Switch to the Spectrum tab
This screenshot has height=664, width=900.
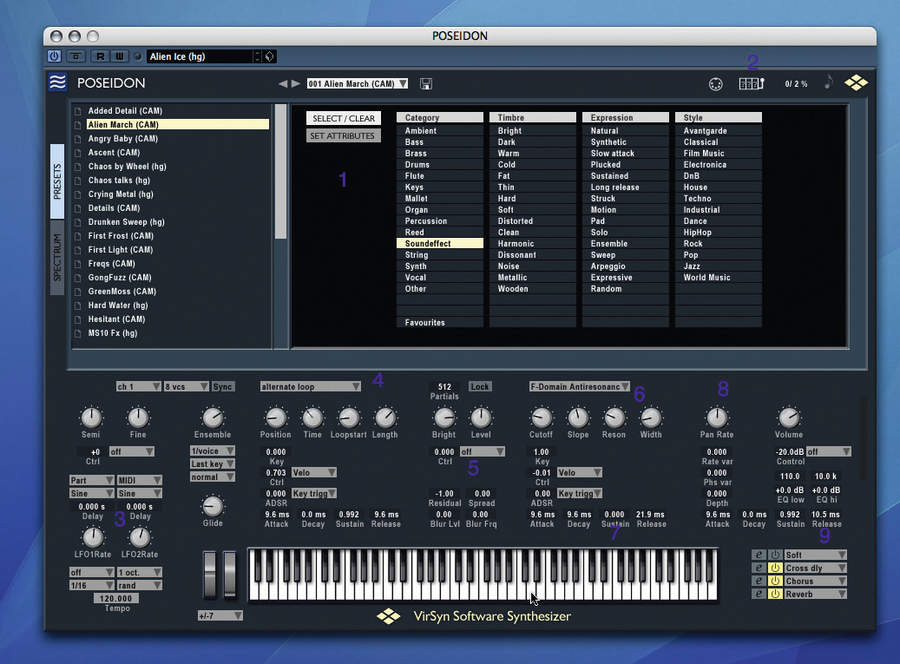pos(58,260)
